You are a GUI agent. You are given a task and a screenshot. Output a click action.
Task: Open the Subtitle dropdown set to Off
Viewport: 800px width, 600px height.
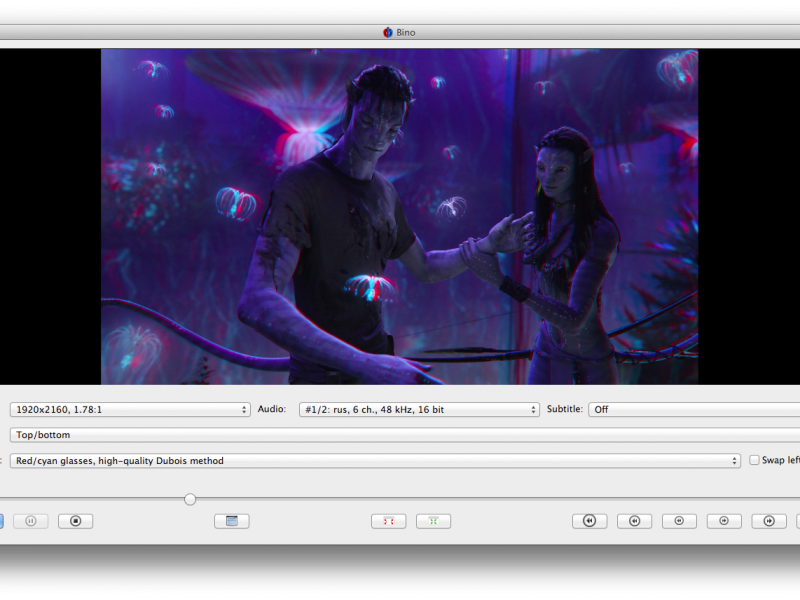[x=694, y=410]
